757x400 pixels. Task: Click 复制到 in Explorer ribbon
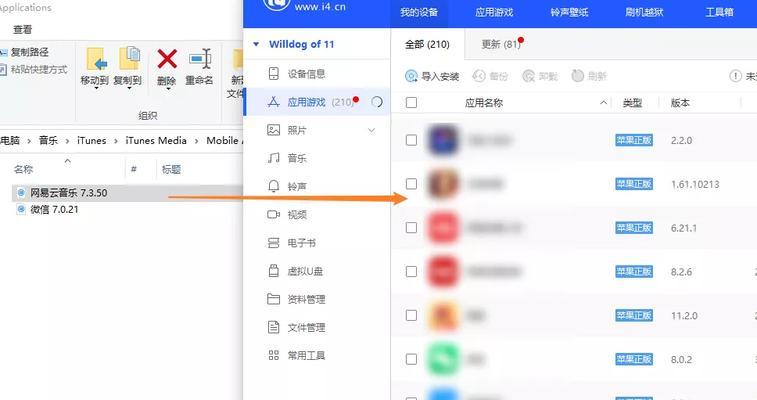(x=127, y=67)
